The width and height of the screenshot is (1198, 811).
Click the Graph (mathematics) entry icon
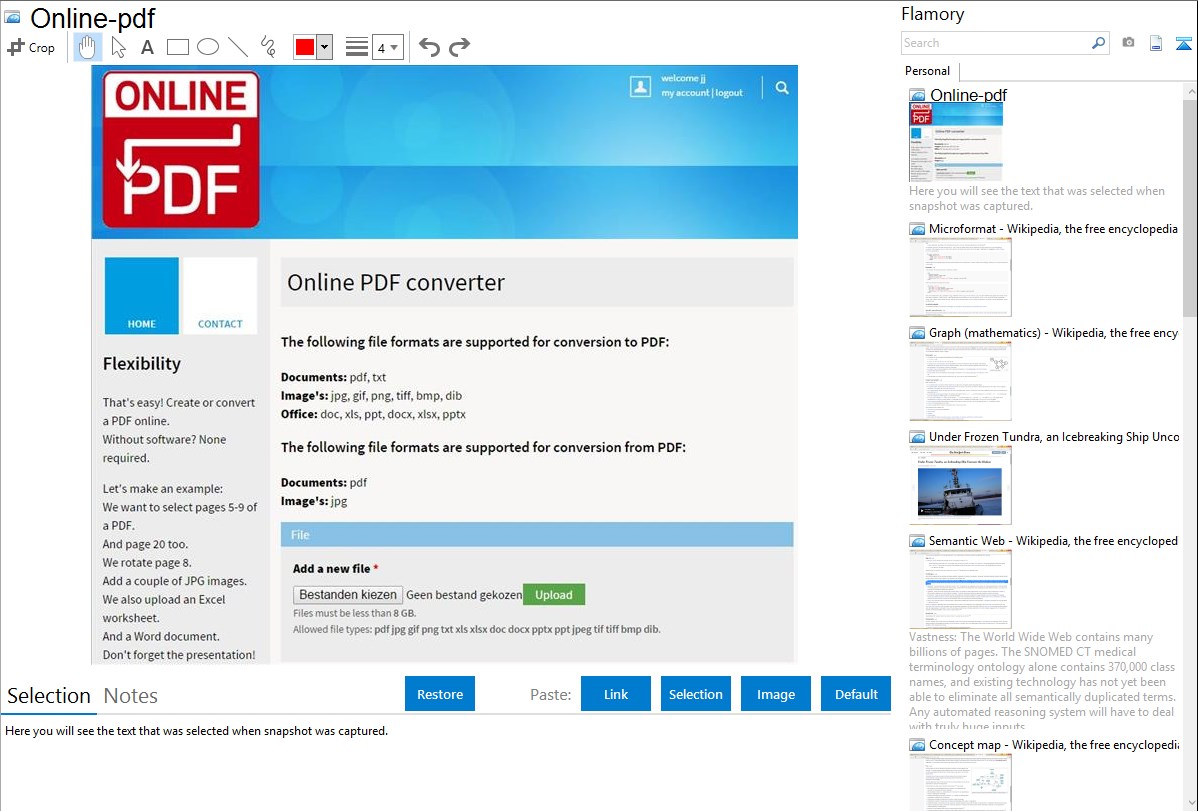click(x=917, y=333)
